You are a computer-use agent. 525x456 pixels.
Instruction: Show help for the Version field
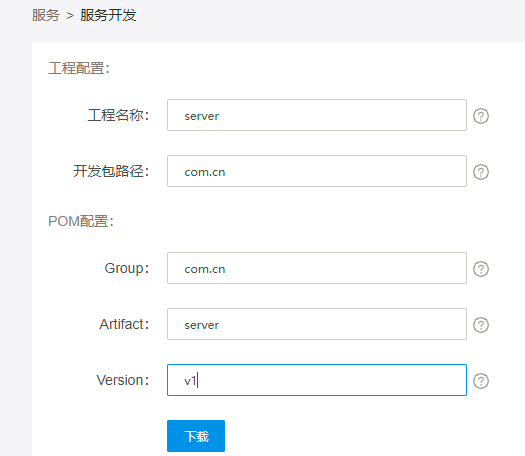click(481, 381)
